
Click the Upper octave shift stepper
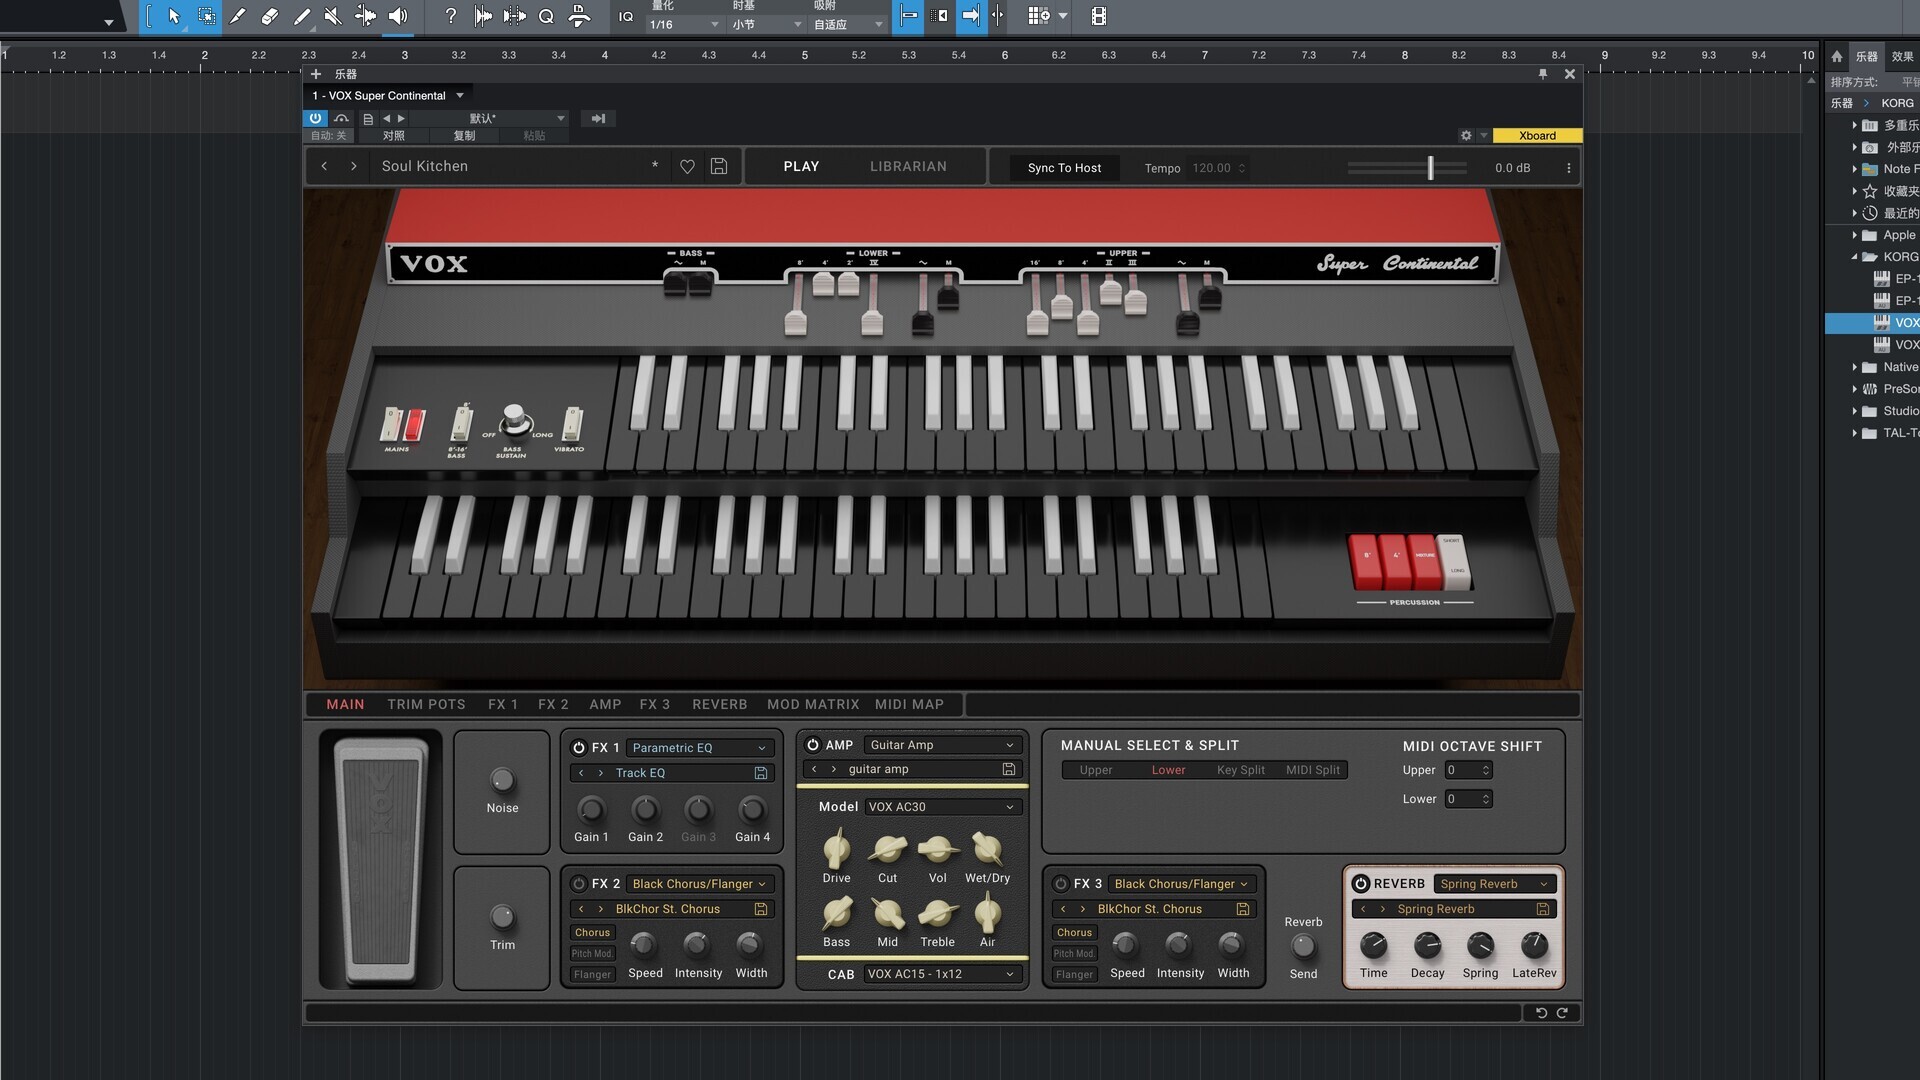pyautogui.click(x=1486, y=770)
